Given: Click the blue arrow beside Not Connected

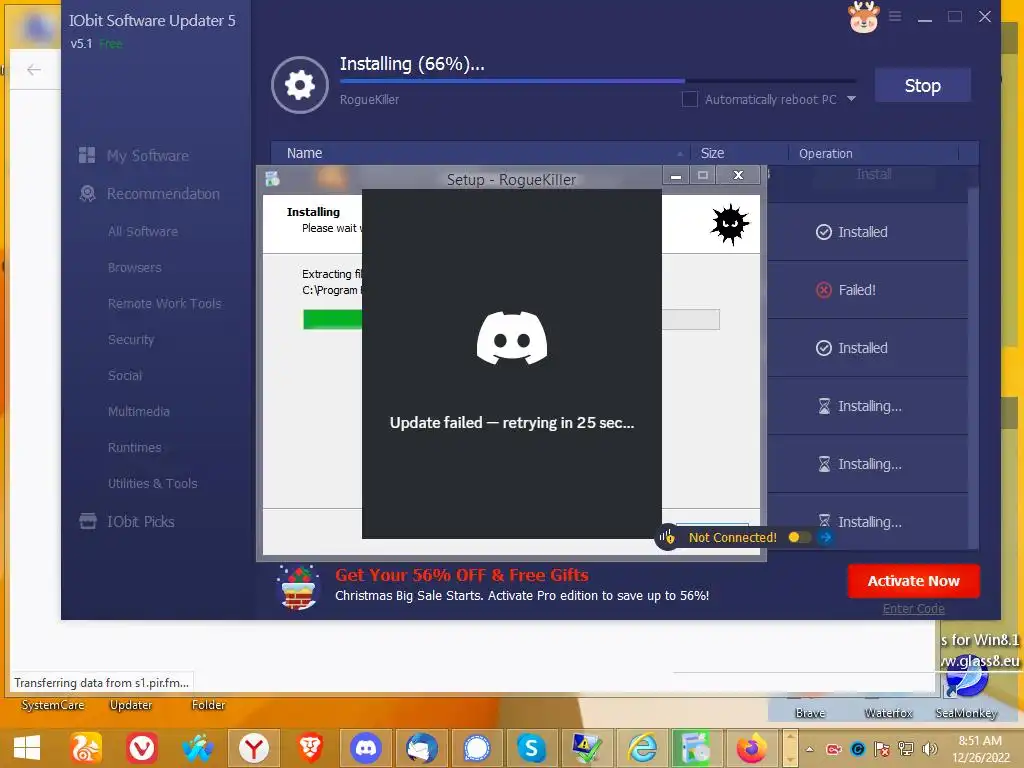Looking at the screenshot, I should 825,537.
